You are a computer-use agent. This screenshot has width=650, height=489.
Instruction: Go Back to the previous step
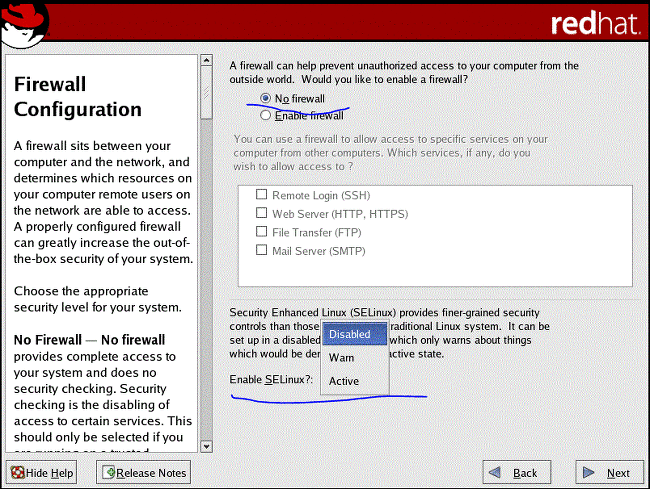click(x=517, y=472)
